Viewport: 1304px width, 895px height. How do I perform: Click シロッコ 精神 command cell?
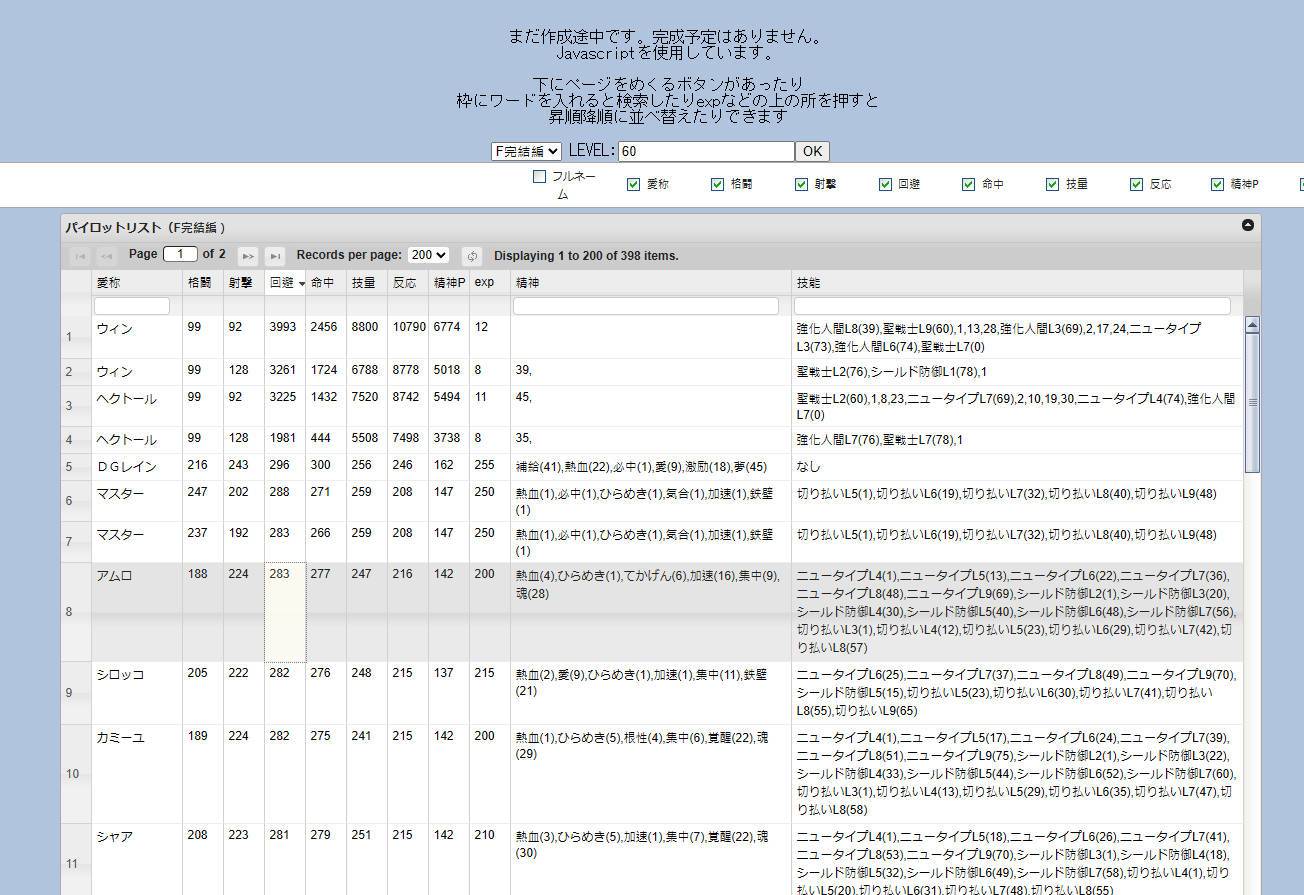pos(651,693)
